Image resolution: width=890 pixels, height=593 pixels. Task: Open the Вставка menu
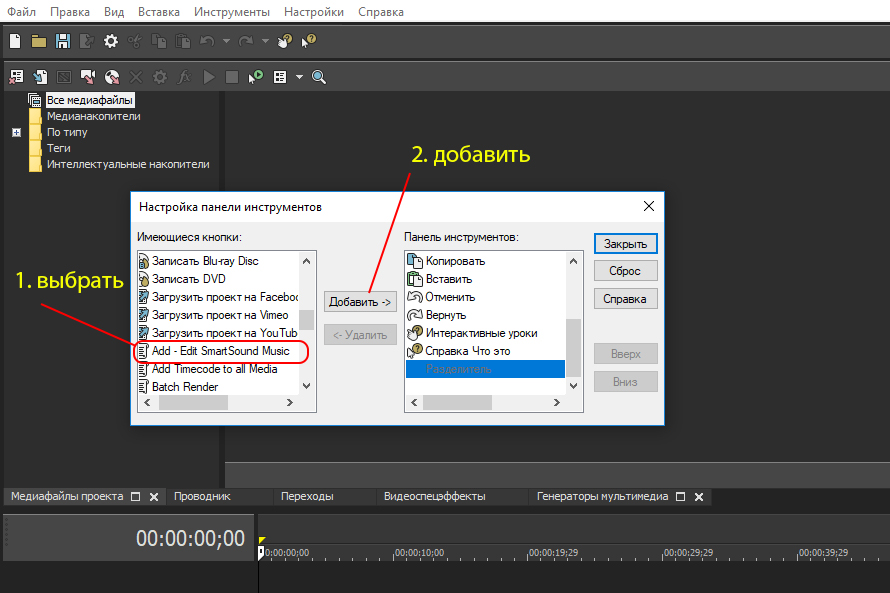click(x=159, y=12)
